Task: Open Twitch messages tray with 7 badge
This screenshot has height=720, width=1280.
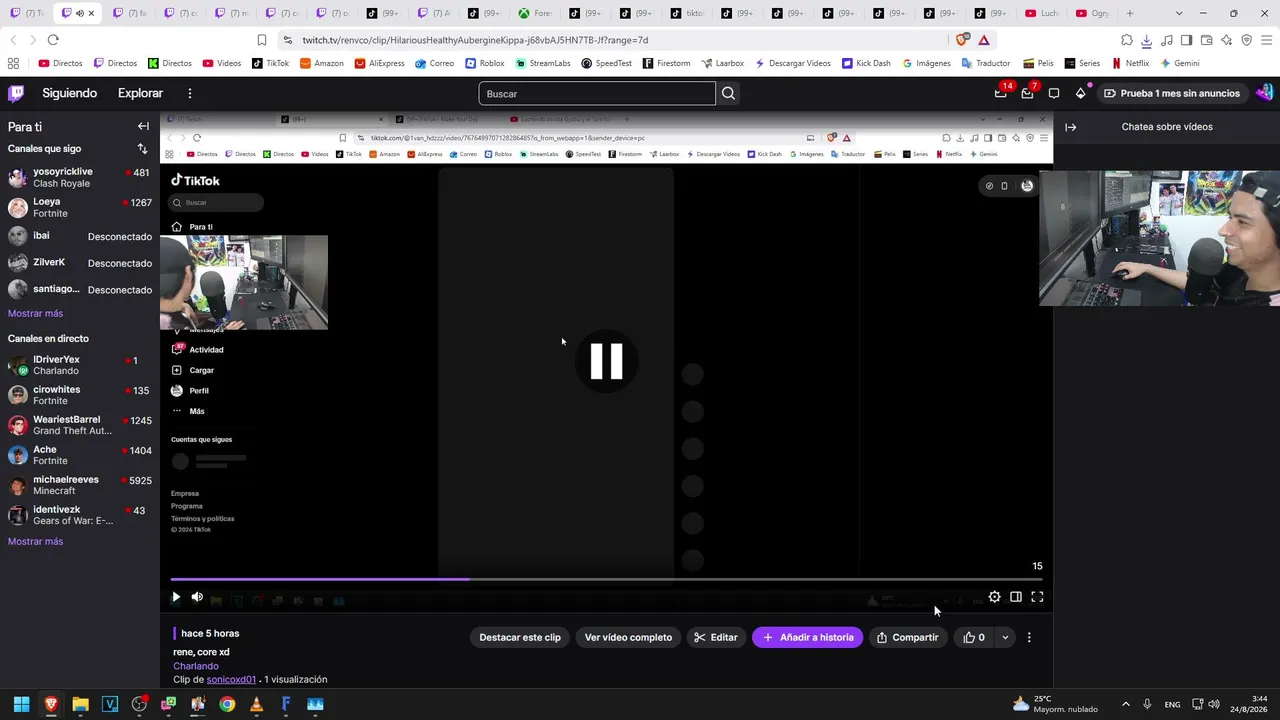Action: (x=1027, y=93)
